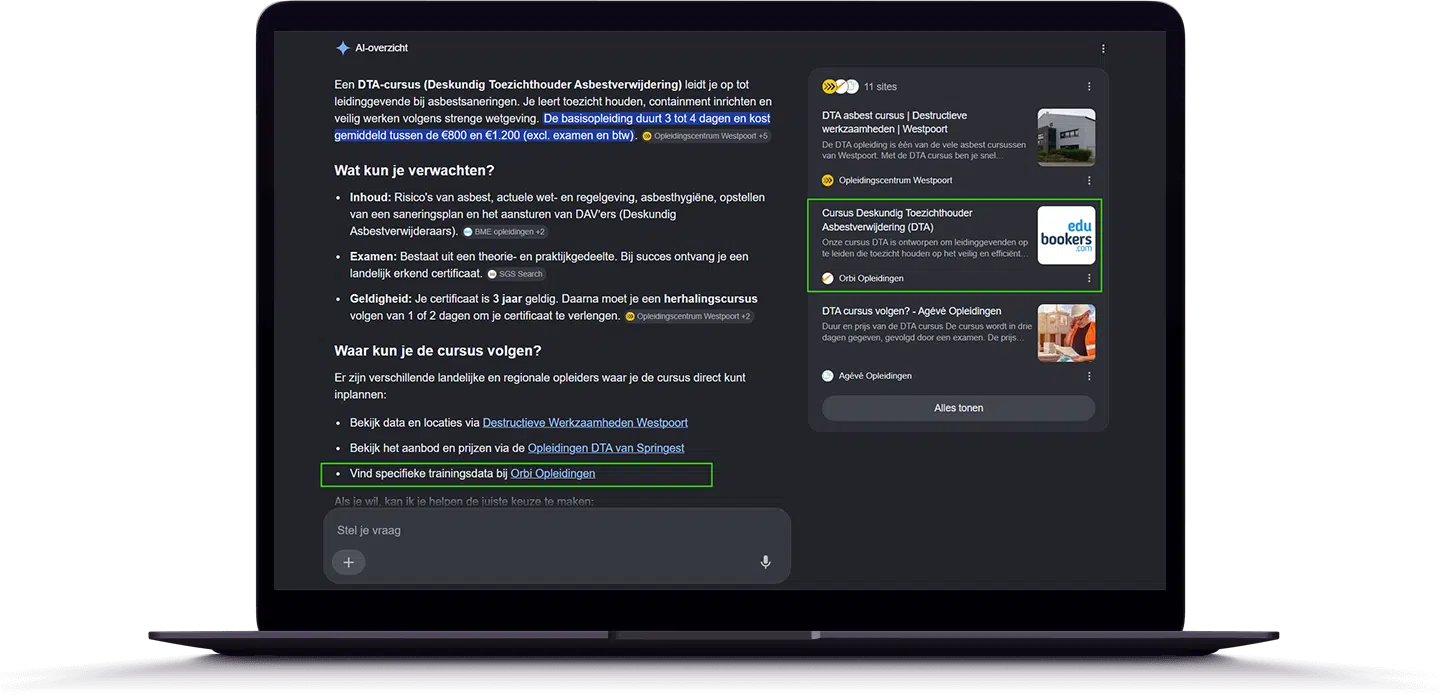Viewport: 1440px width, 695px height.
Task: Open the Opleidingscentrum Westpoort +2 source chip
Action: tap(689, 316)
